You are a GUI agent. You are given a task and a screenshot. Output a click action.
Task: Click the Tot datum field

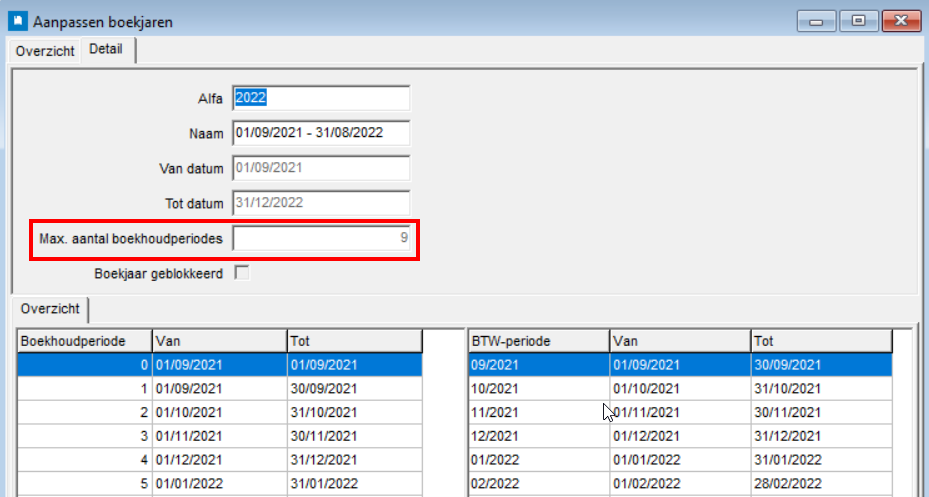(x=320, y=203)
